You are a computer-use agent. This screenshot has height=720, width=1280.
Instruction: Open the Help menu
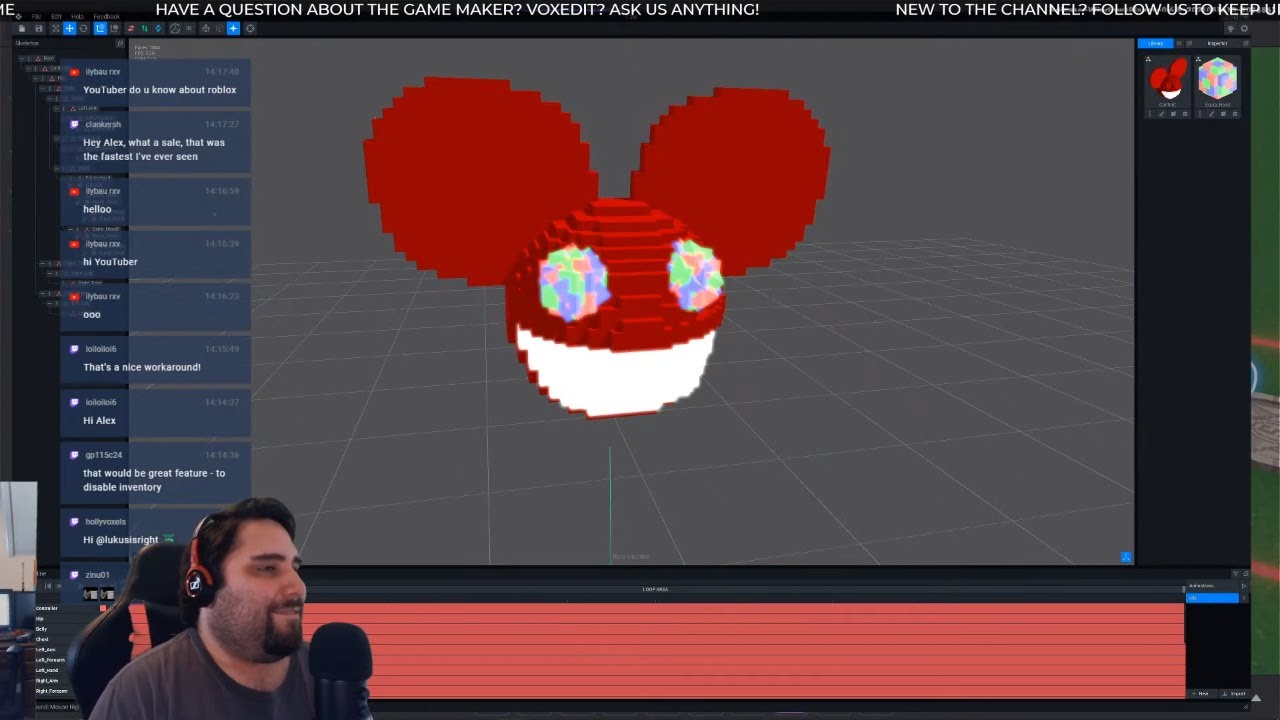tap(77, 17)
